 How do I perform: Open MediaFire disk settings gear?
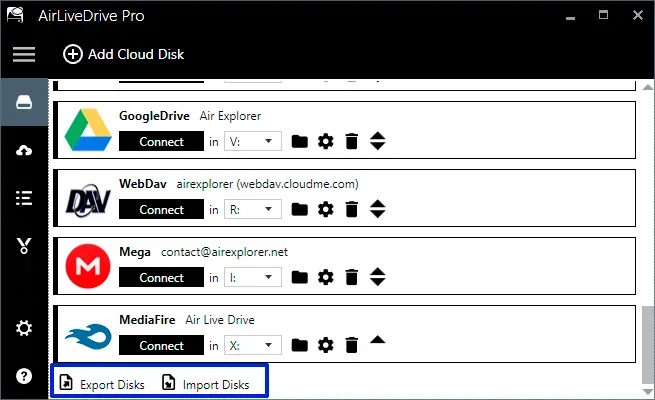(325, 345)
